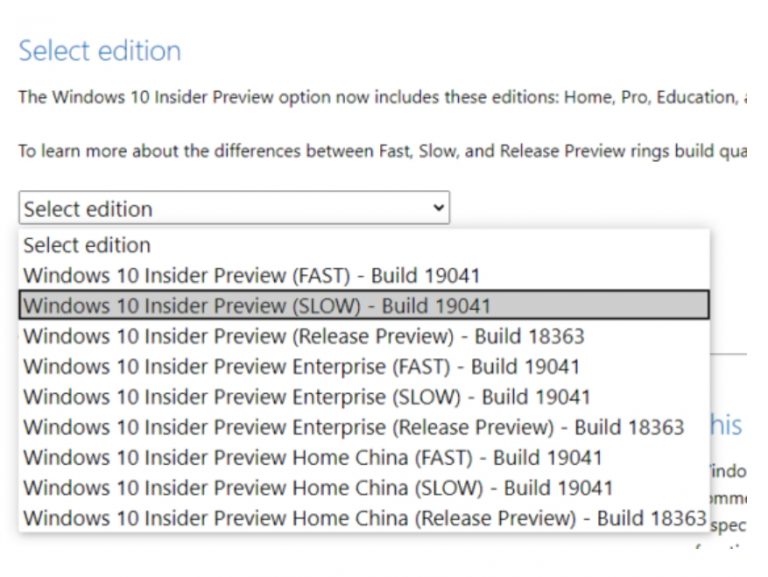Screen dimensions: 768x577
Task: Select Insider Preview Enterprise (SLOW) option
Action: (x=306, y=397)
